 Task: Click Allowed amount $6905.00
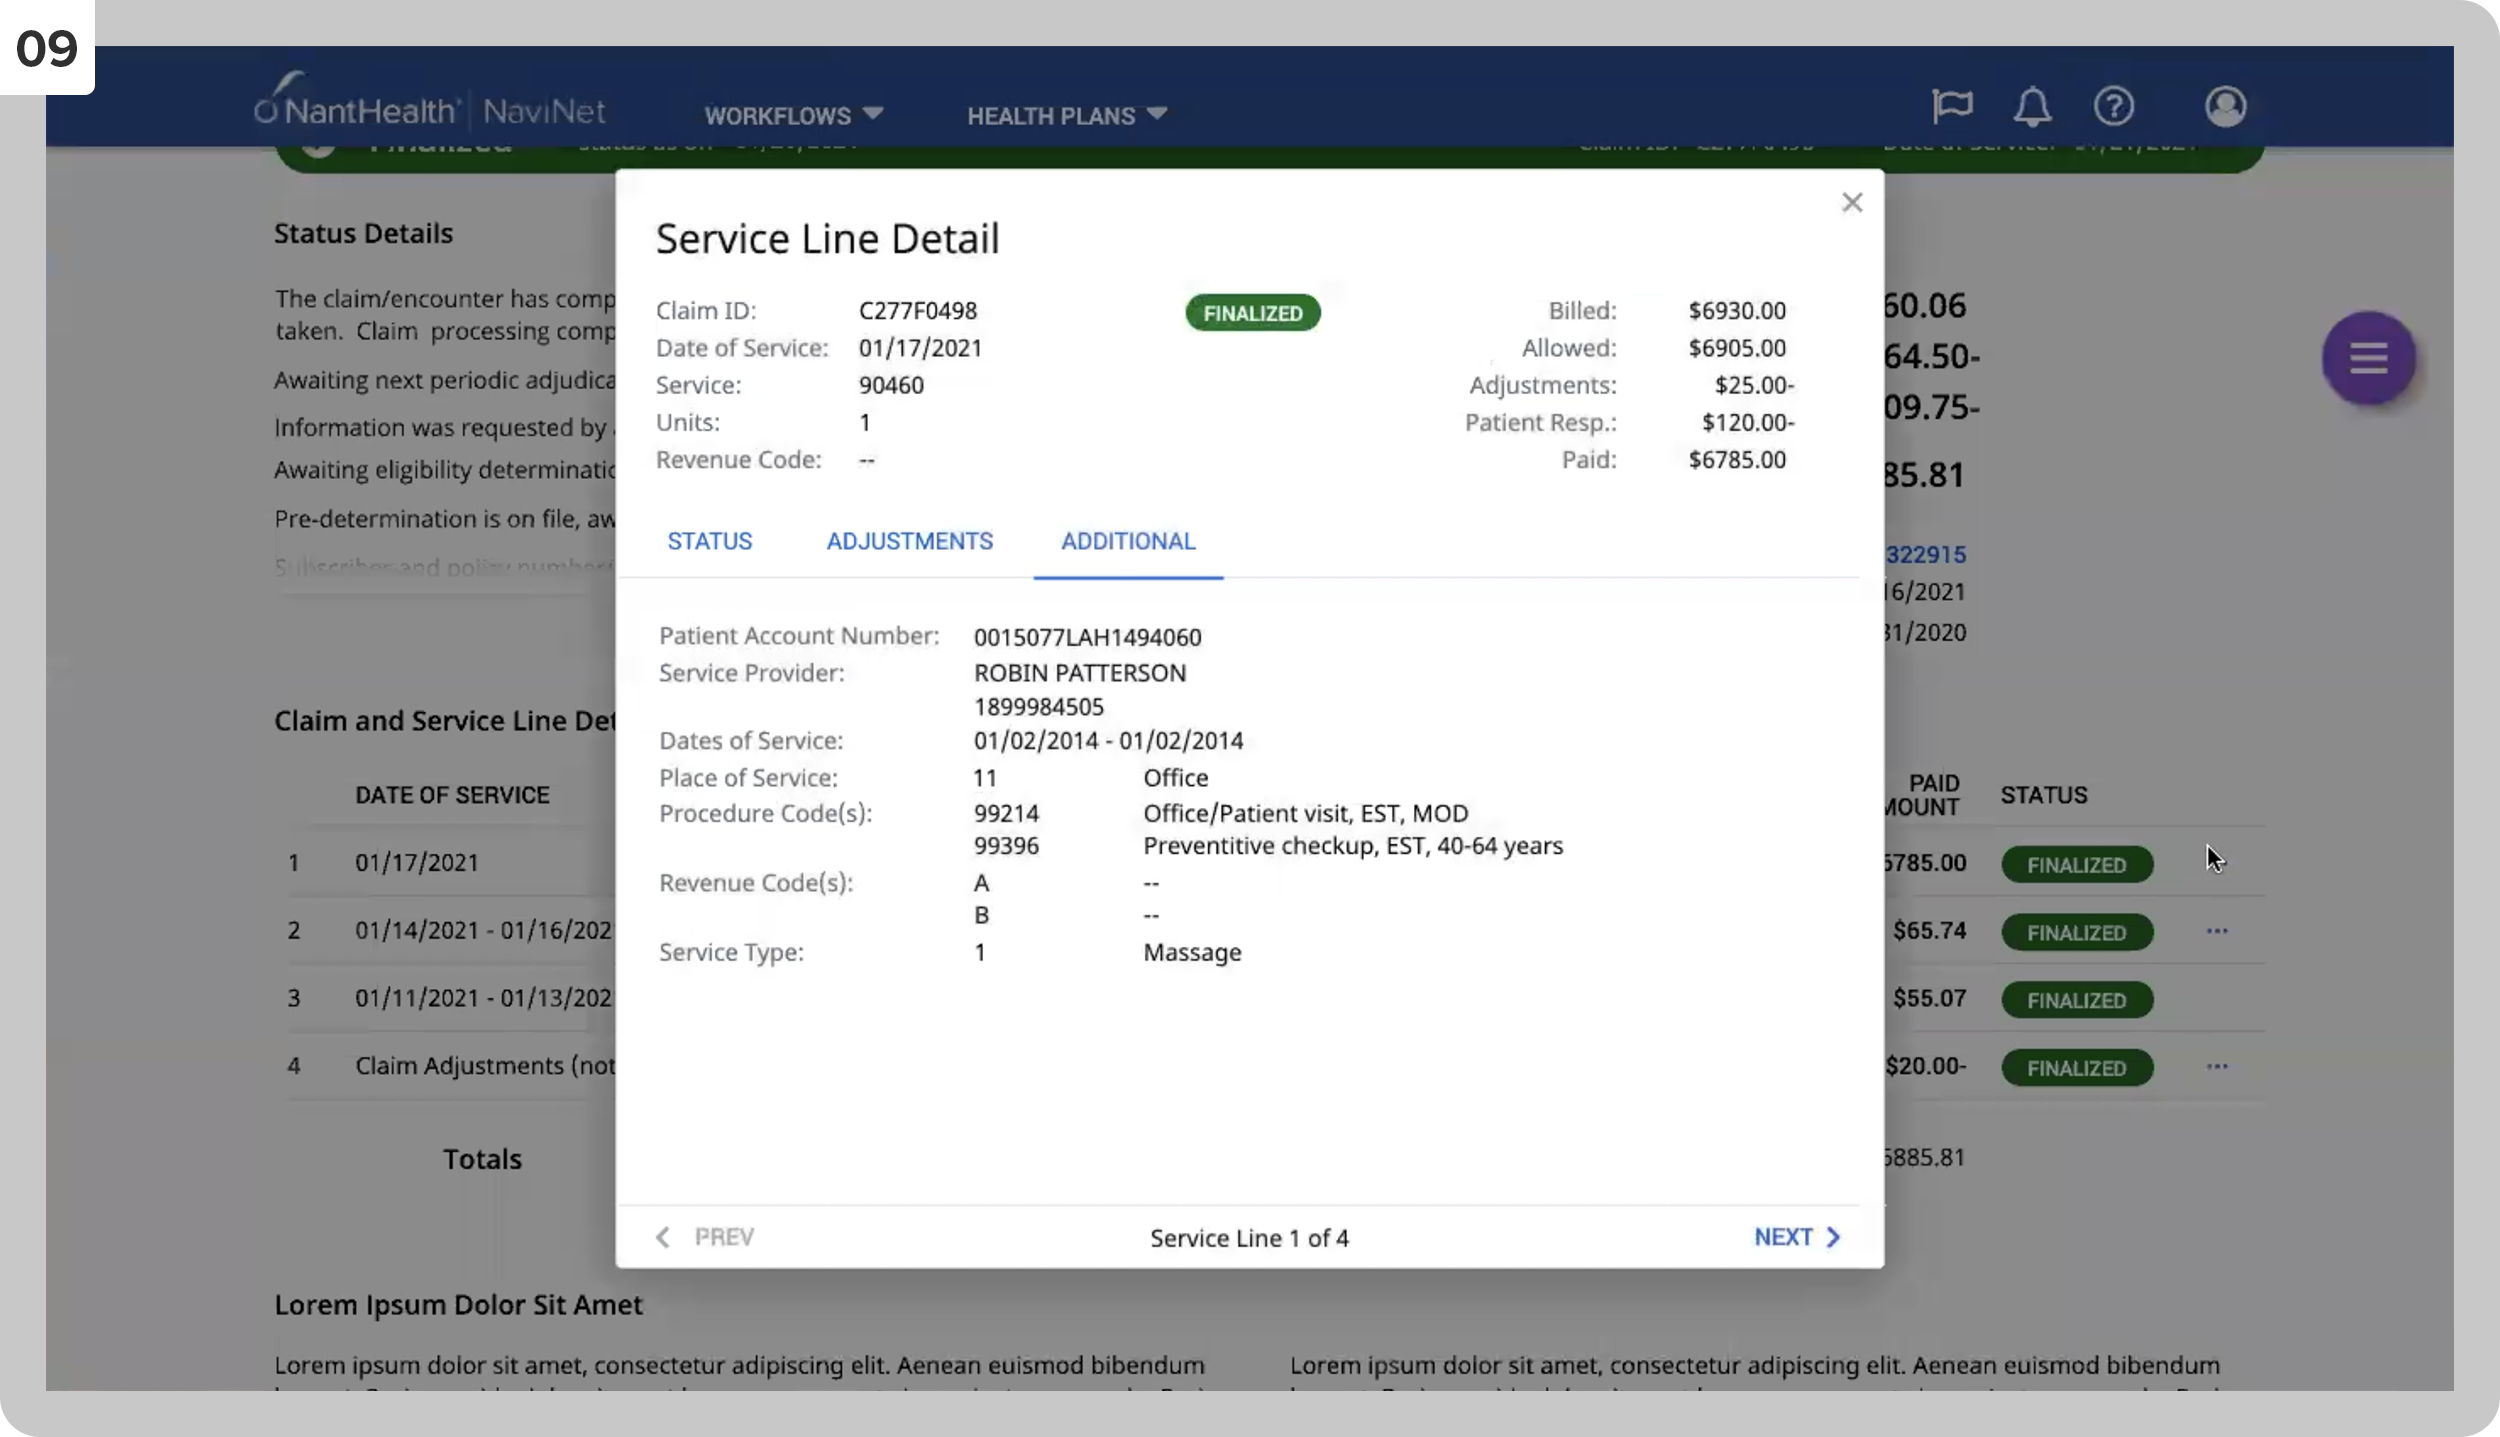coord(1737,348)
